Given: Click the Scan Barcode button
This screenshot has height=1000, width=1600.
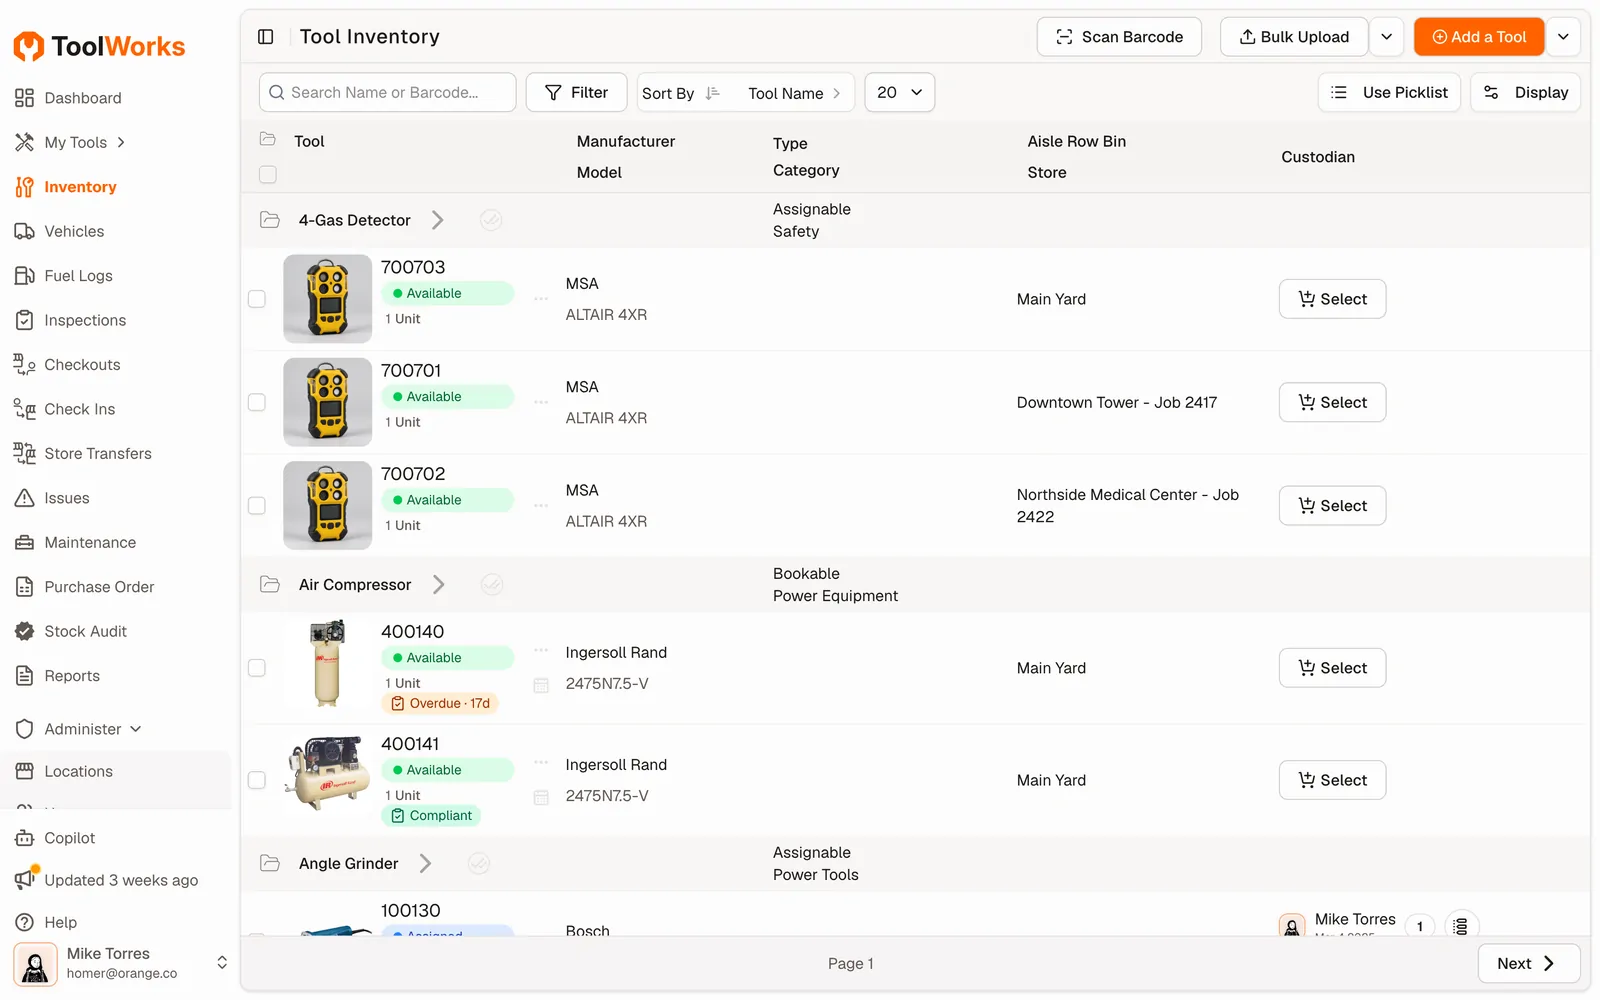Looking at the screenshot, I should point(1119,37).
